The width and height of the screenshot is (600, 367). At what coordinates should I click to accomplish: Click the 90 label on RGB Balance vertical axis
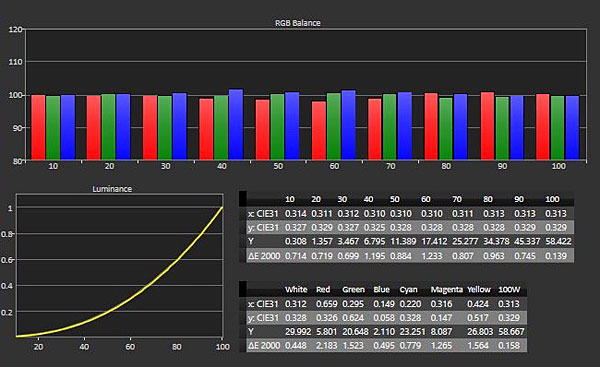[17, 128]
